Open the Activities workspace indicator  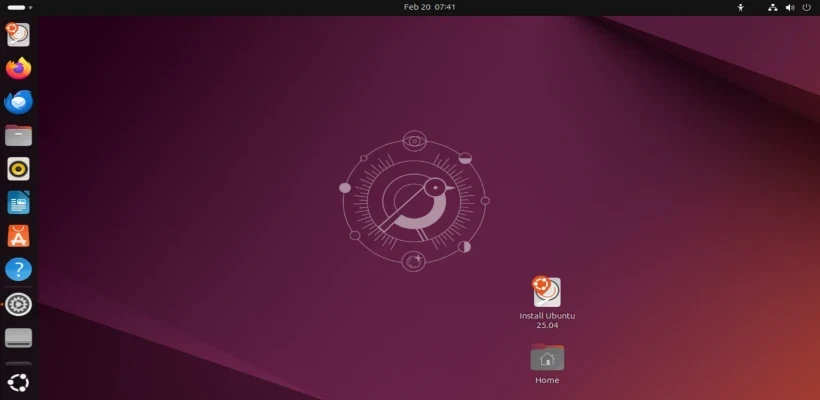click(x=19, y=7)
